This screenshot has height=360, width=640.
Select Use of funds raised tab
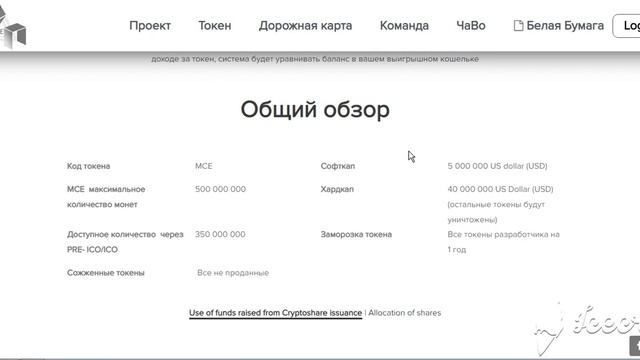pyautogui.click(x=276, y=313)
